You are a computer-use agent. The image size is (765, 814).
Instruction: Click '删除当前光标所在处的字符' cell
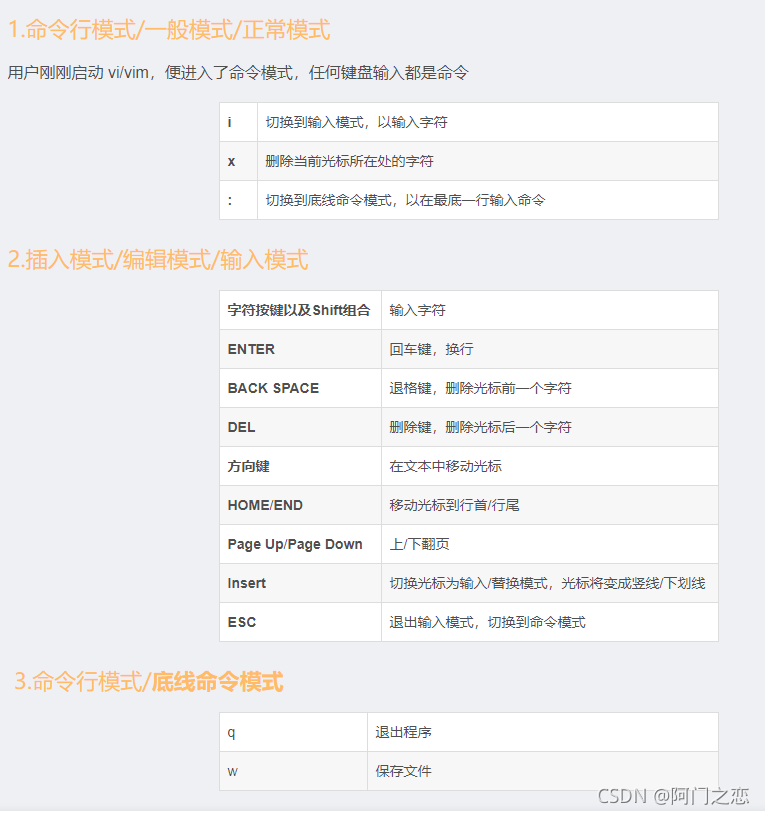[488, 161]
